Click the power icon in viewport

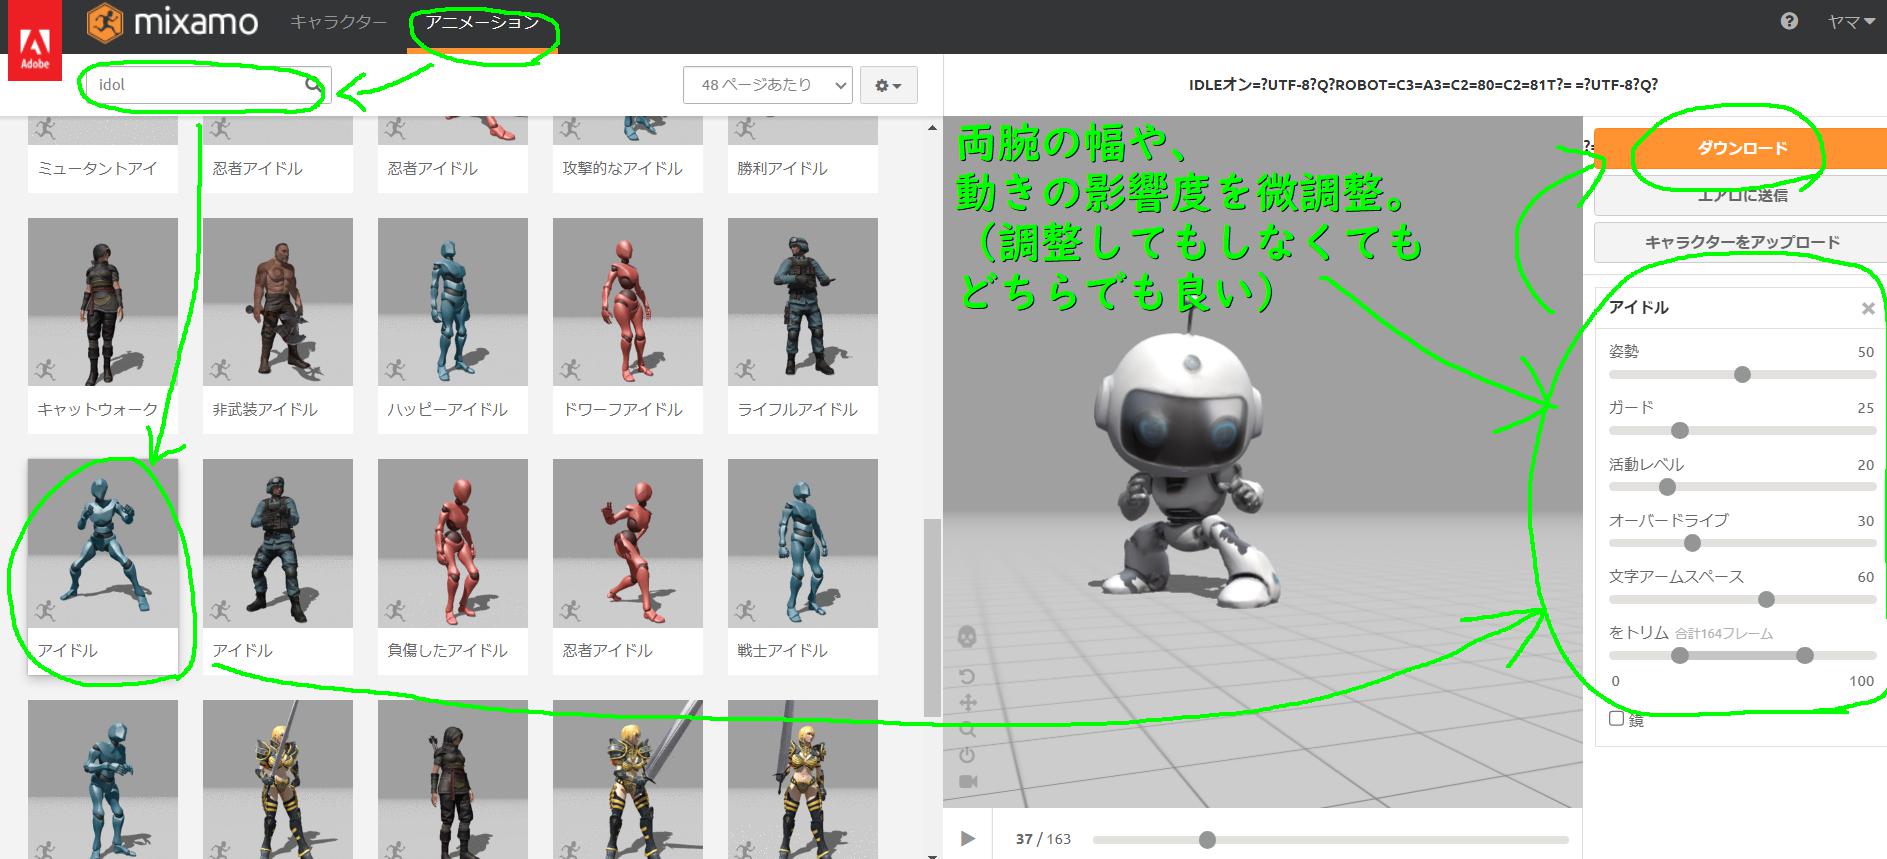coord(967,755)
